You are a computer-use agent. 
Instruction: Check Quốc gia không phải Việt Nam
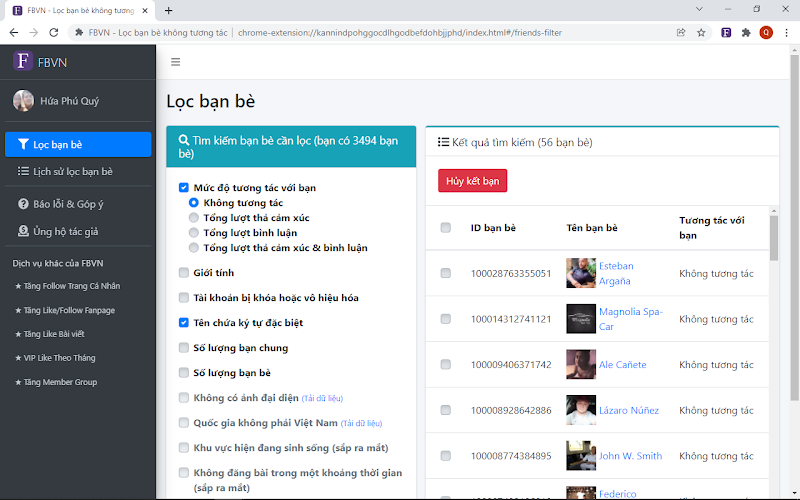coord(184,422)
